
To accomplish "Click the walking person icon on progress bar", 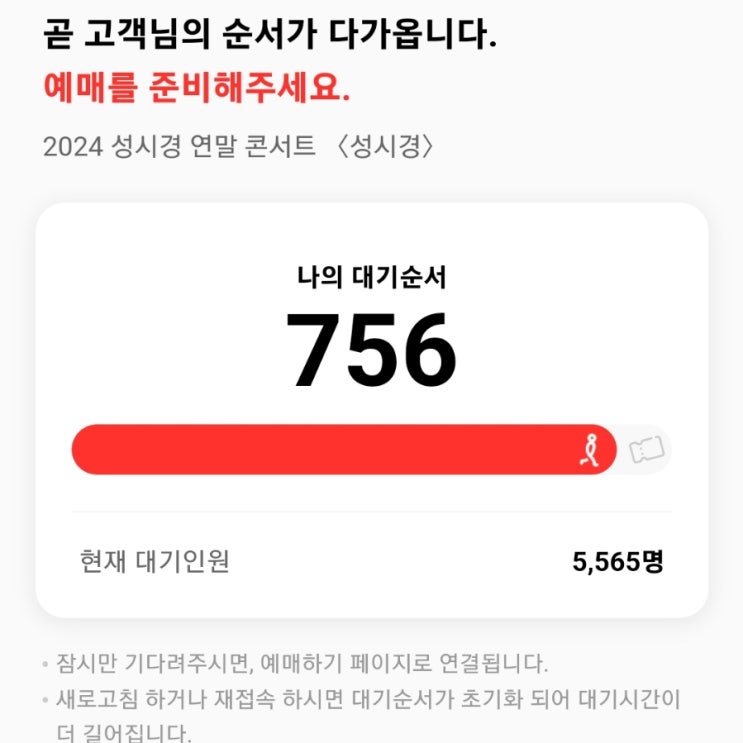I will click(590, 450).
